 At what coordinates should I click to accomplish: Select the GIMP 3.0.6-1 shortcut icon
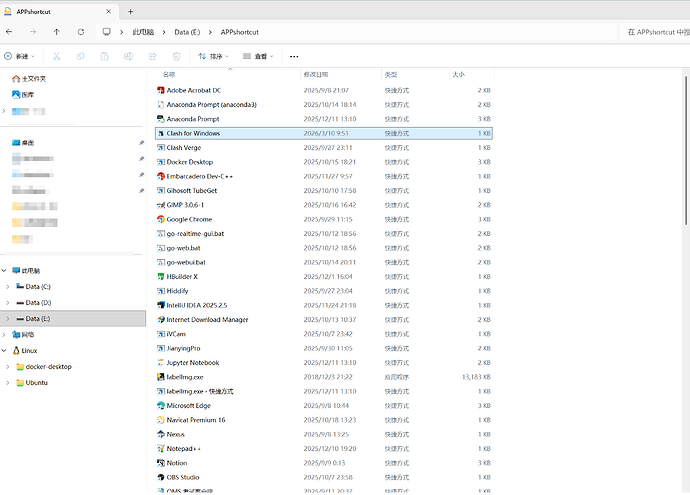pyautogui.click(x=161, y=205)
